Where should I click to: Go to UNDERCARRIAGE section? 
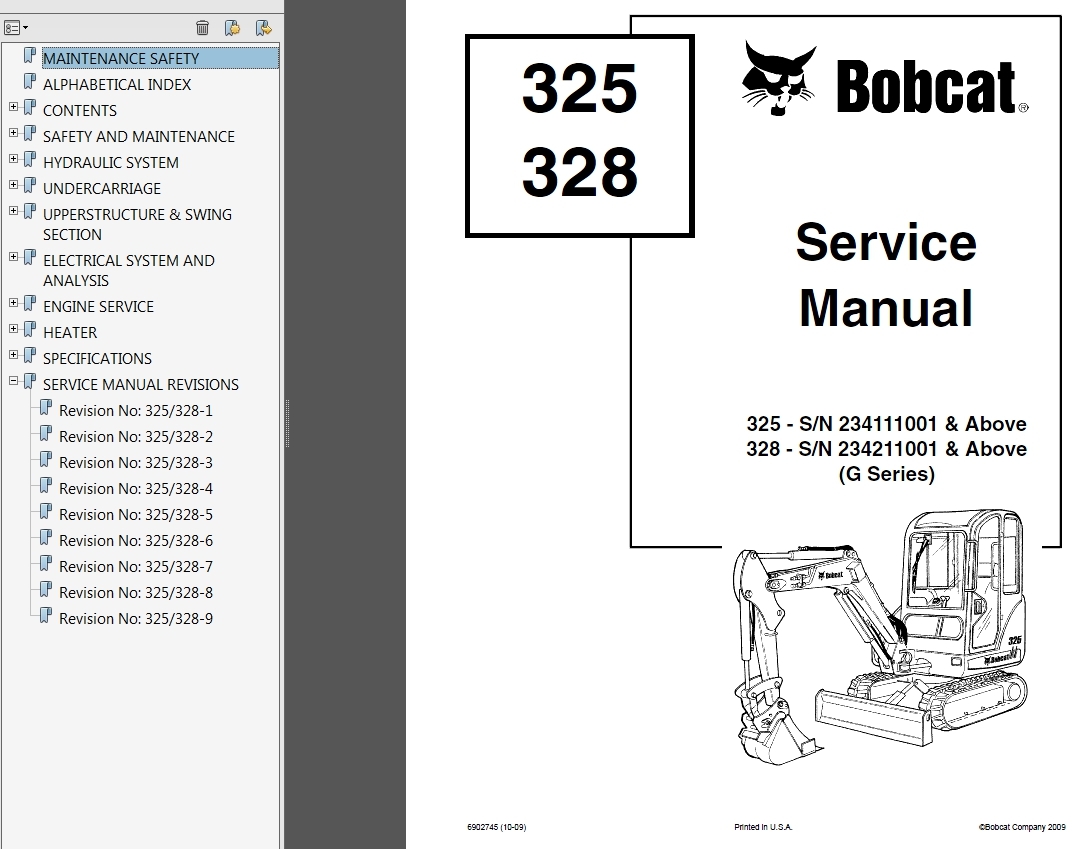tap(102, 189)
